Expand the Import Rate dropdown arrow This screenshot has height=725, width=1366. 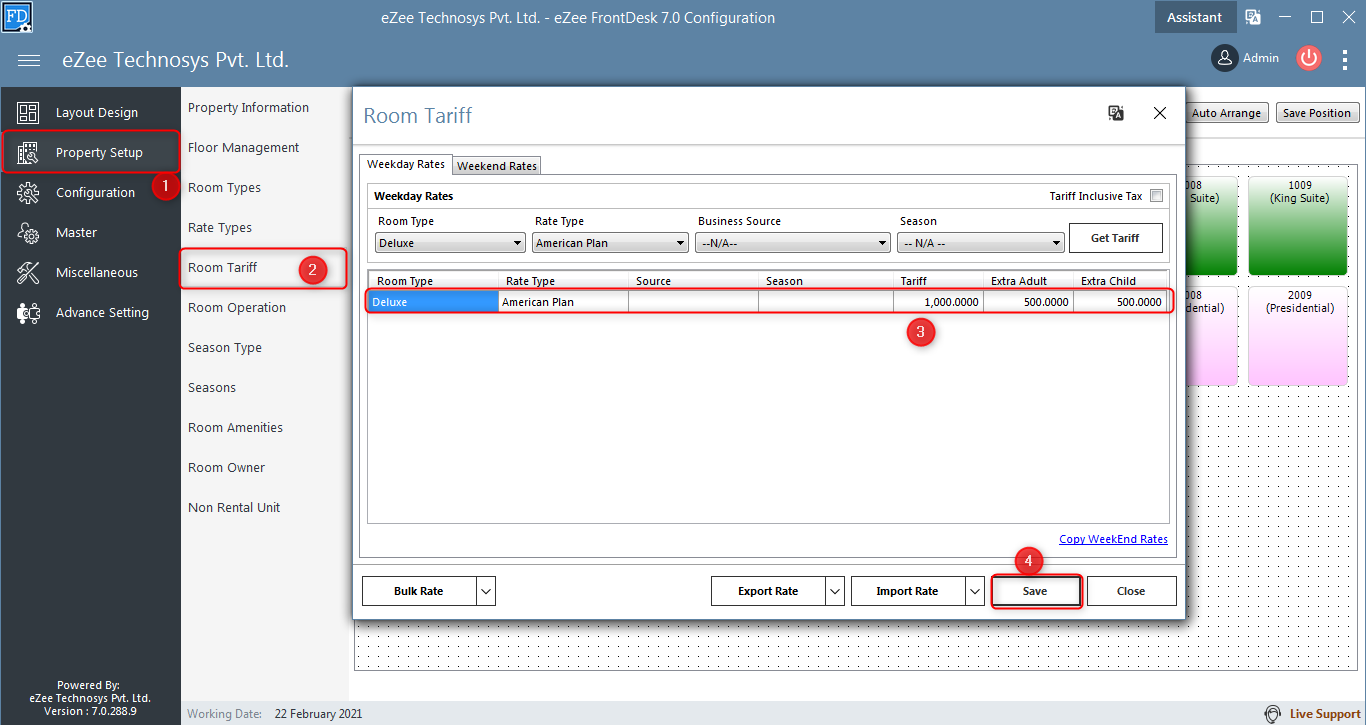tap(976, 591)
